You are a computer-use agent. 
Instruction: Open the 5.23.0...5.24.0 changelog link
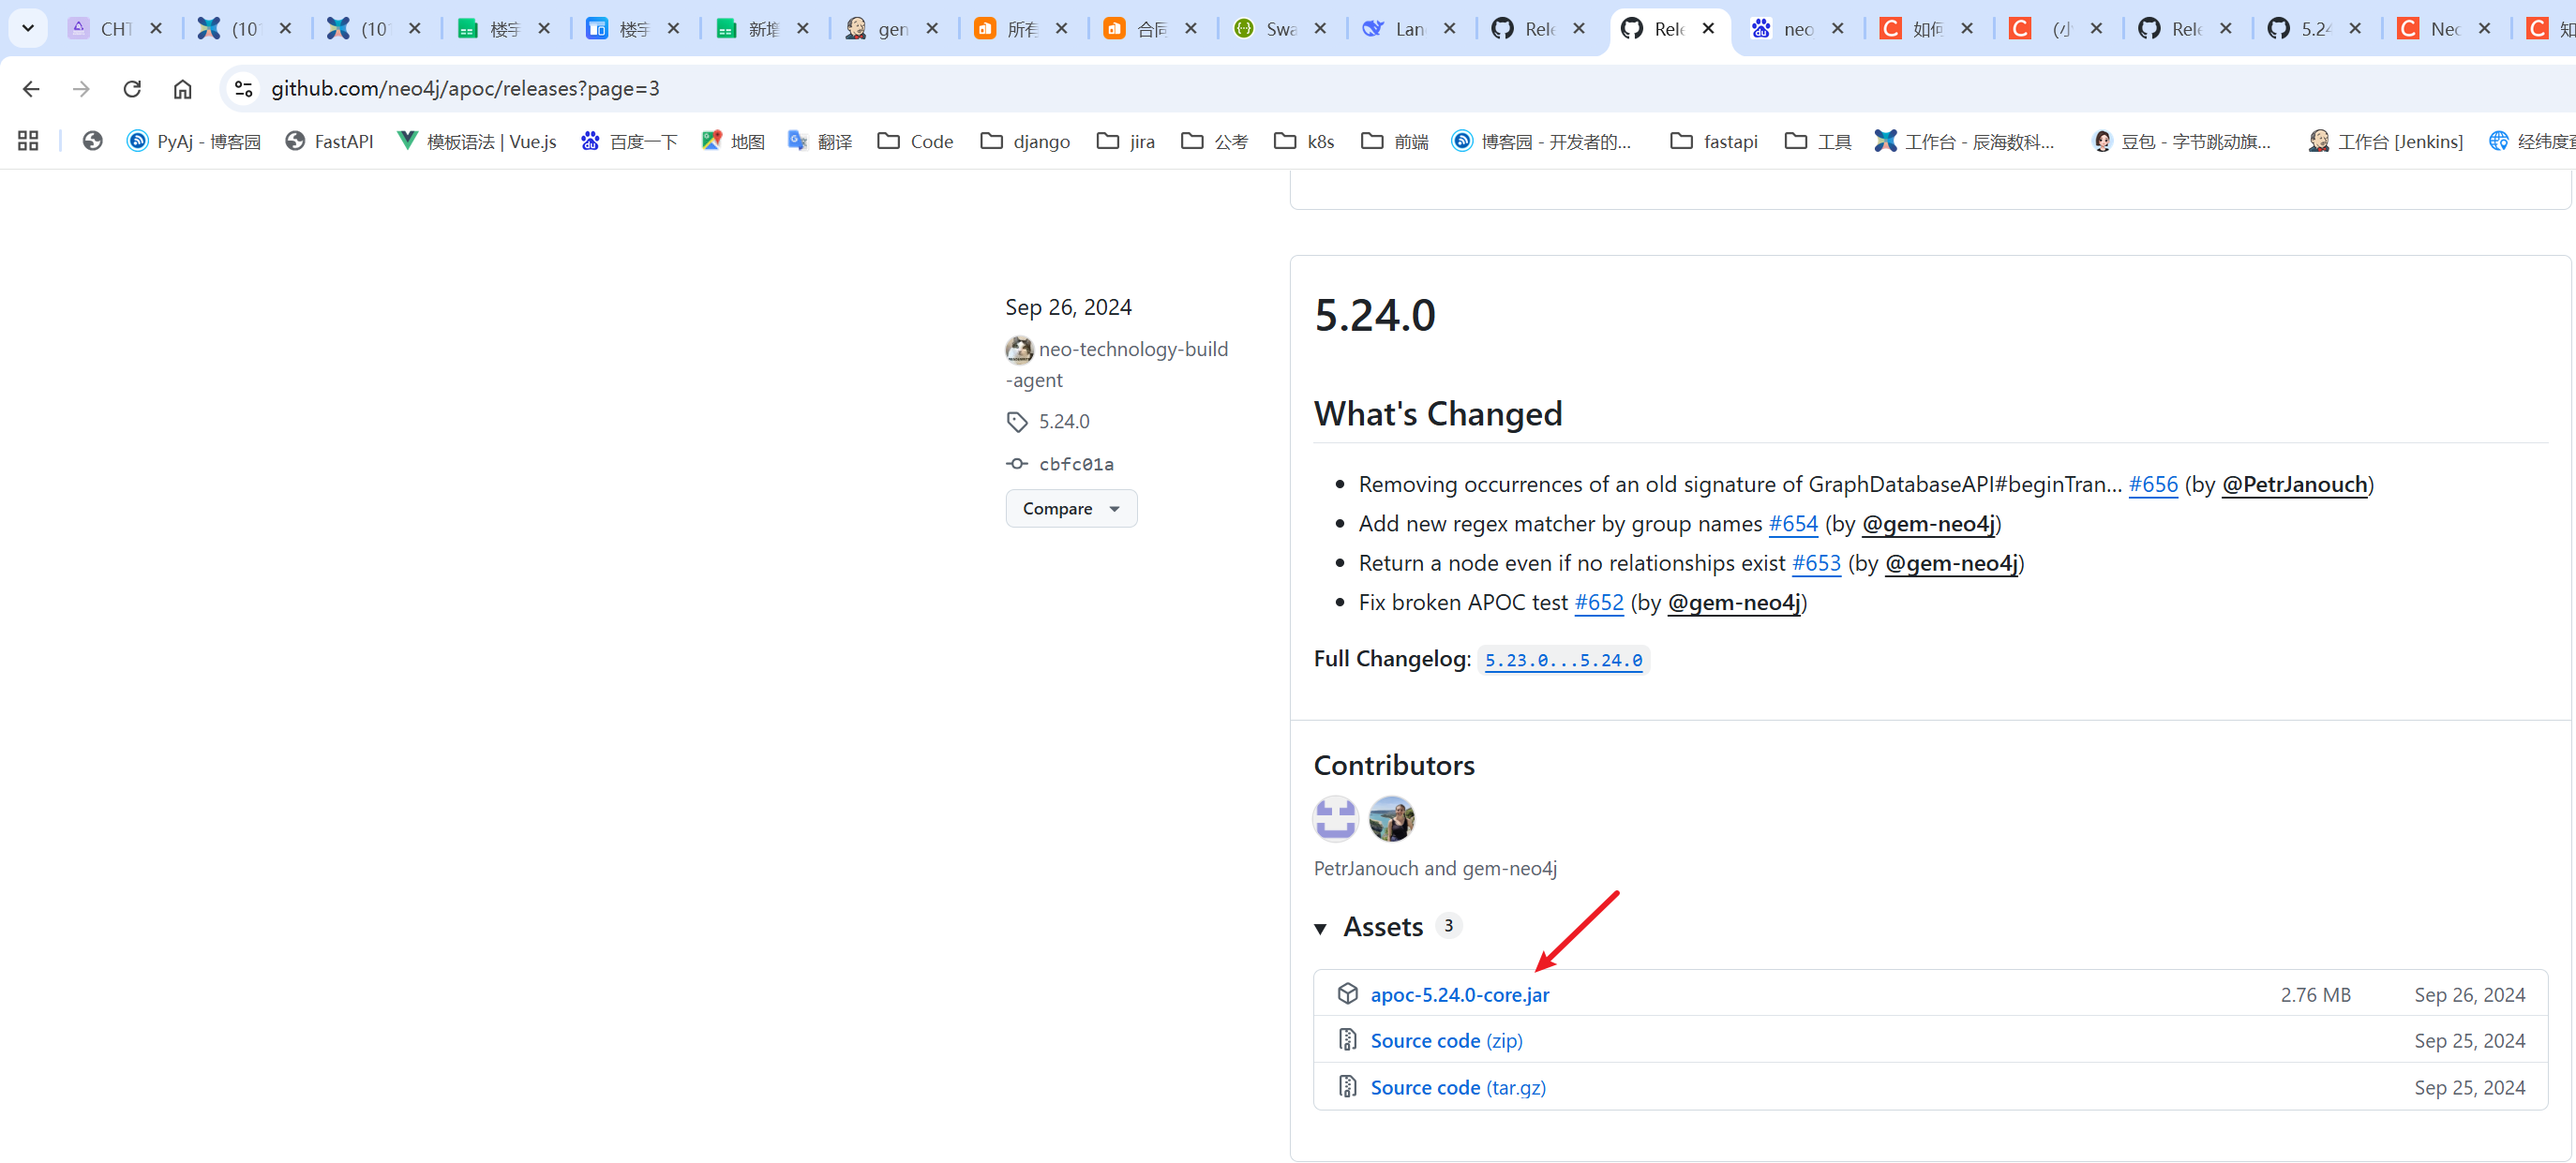tap(1563, 660)
